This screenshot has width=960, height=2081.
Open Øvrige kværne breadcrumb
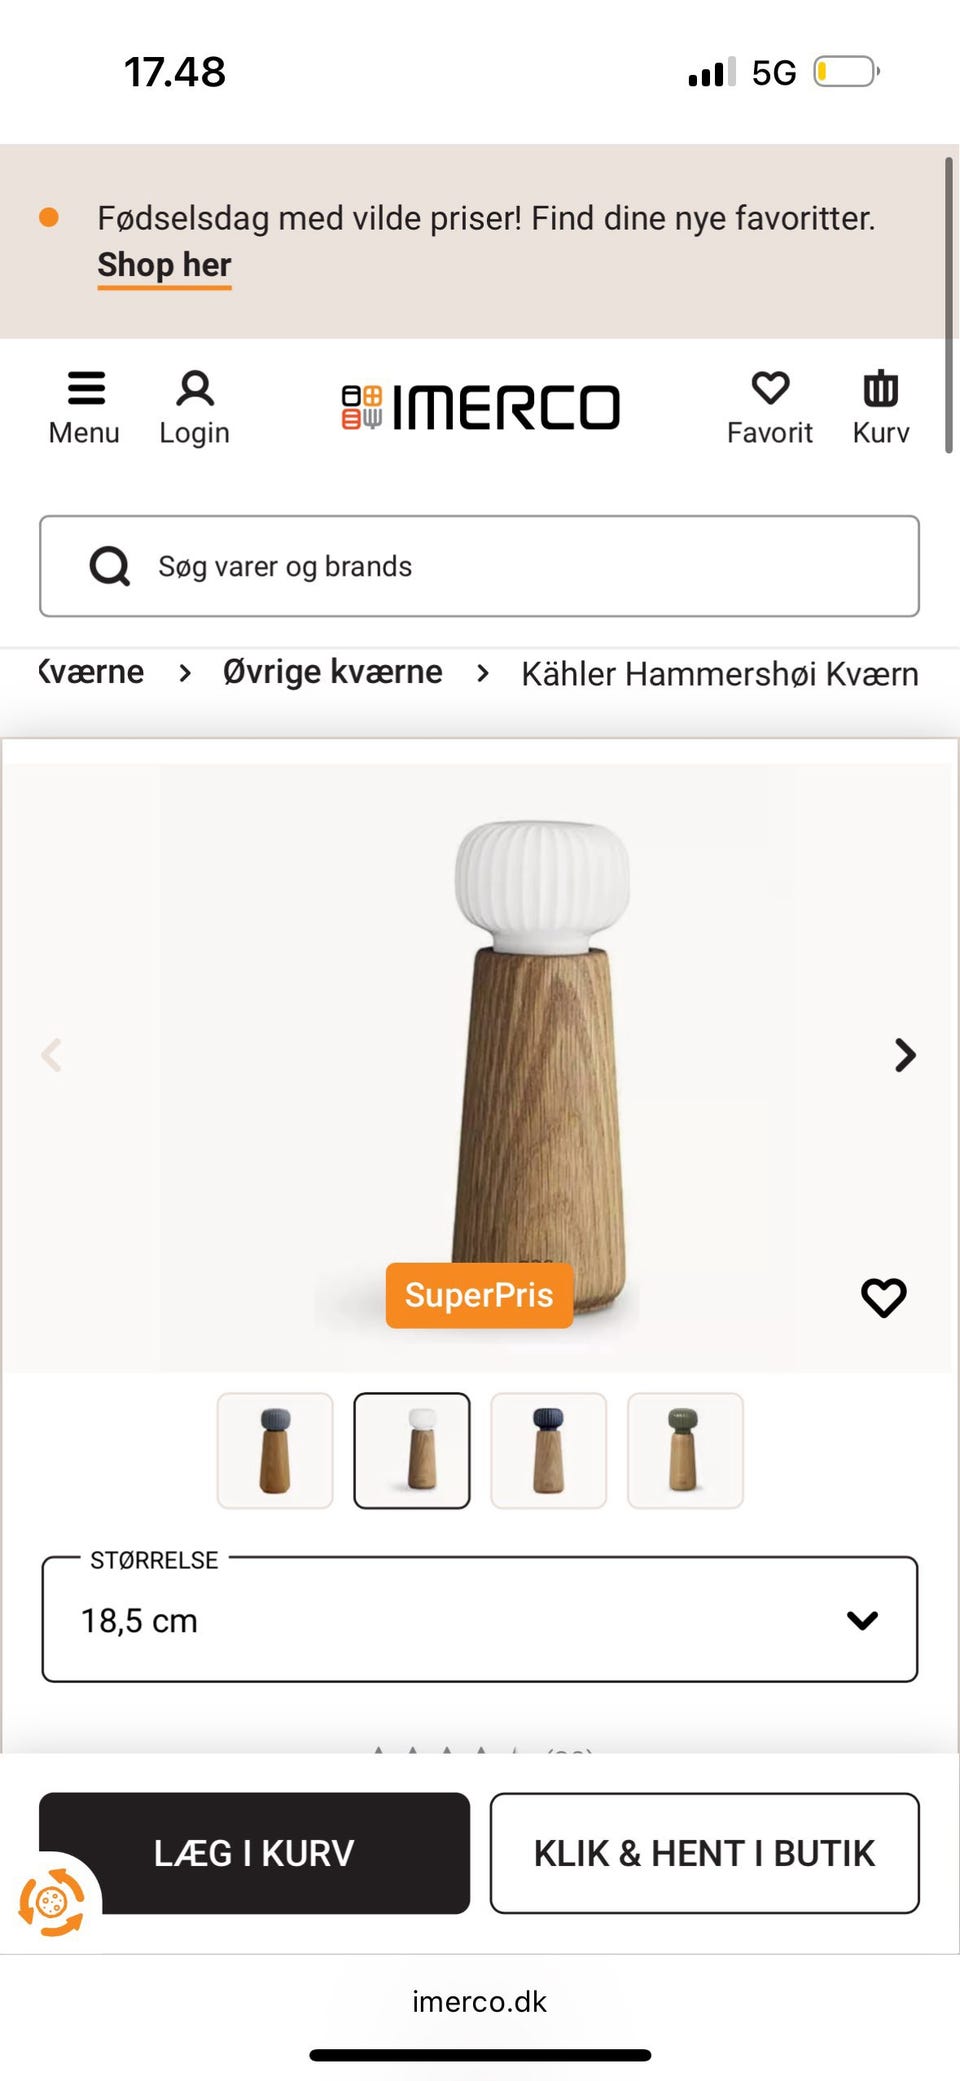(x=332, y=672)
